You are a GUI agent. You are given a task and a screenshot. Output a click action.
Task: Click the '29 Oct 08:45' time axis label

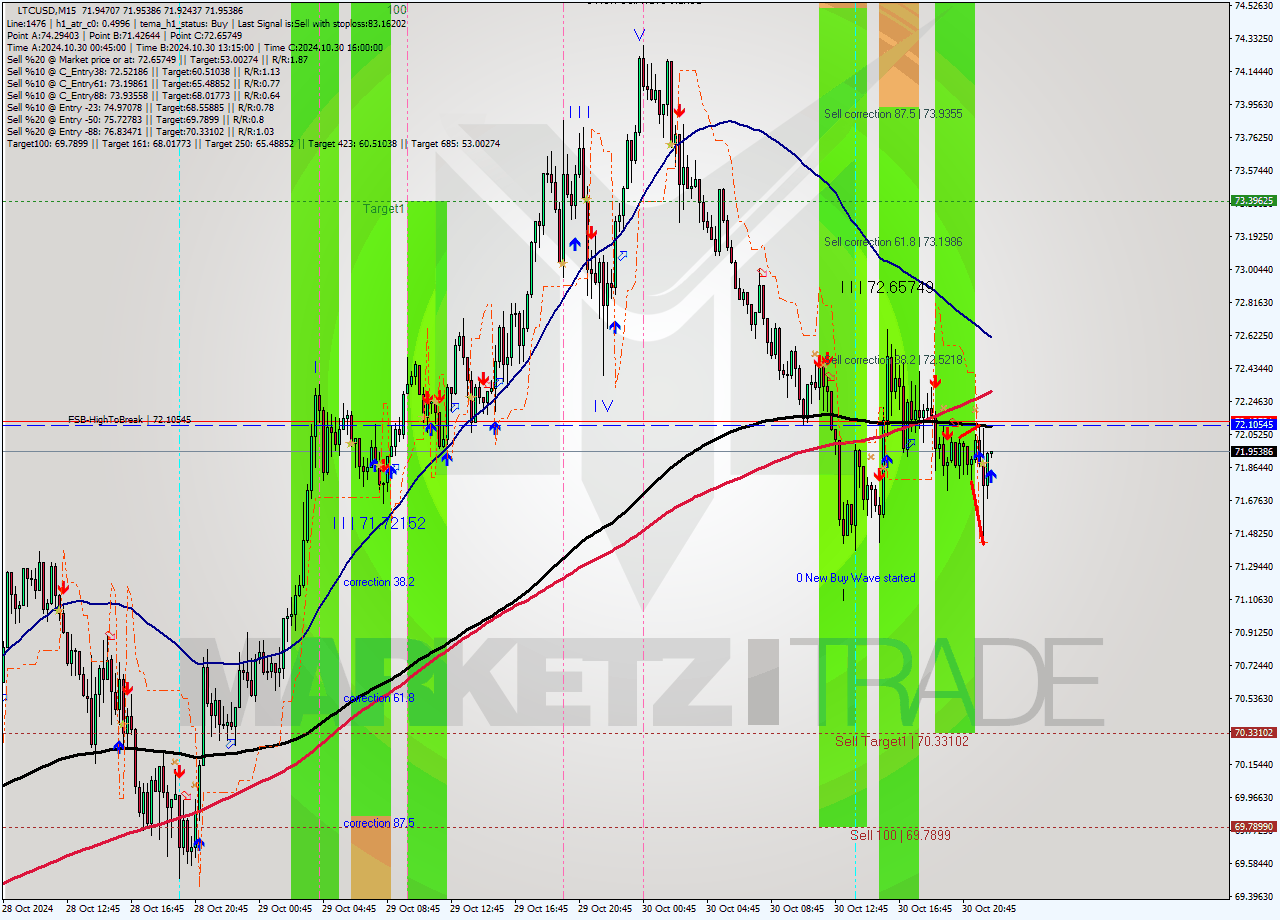point(414,909)
